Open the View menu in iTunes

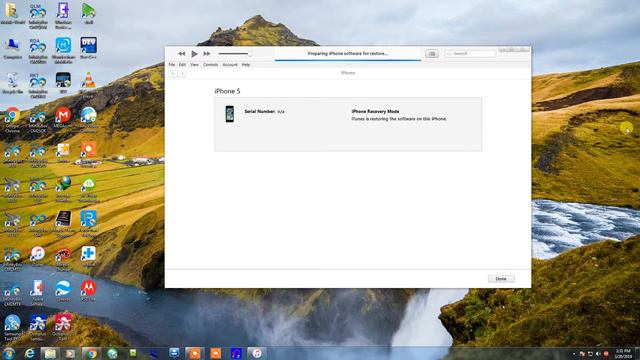(x=194, y=64)
